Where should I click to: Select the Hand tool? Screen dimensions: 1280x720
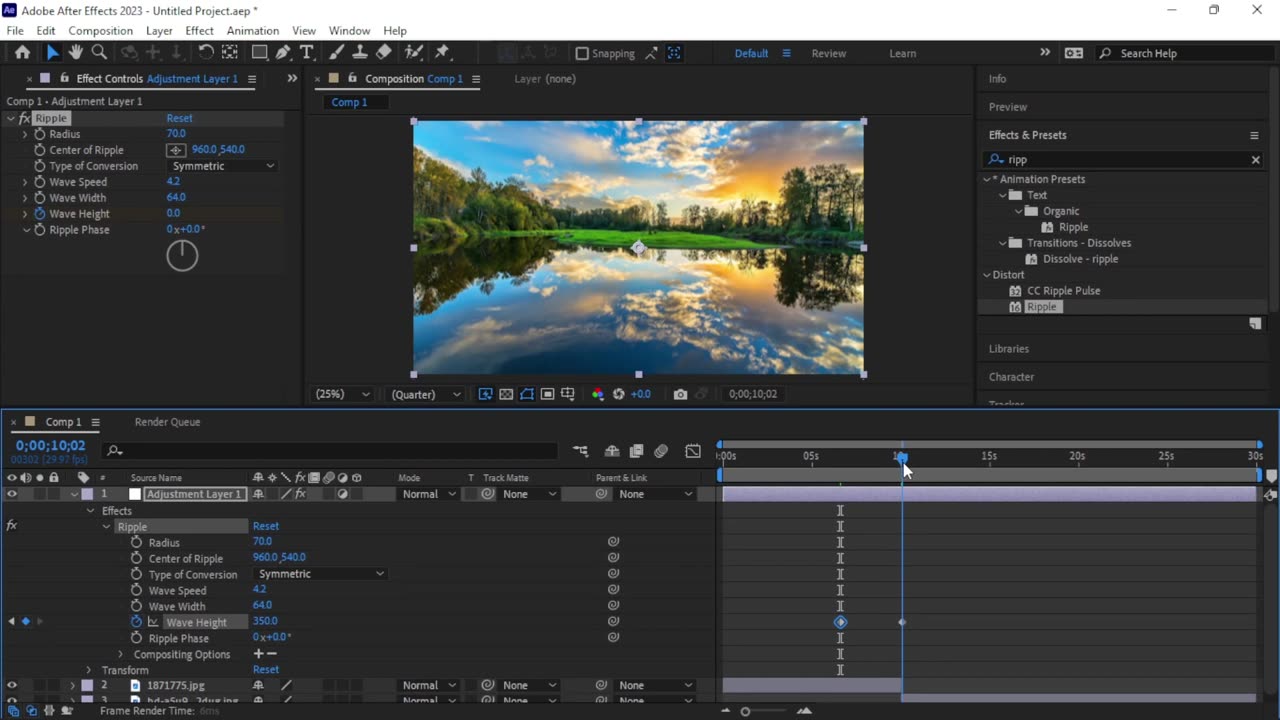(x=75, y=53)
